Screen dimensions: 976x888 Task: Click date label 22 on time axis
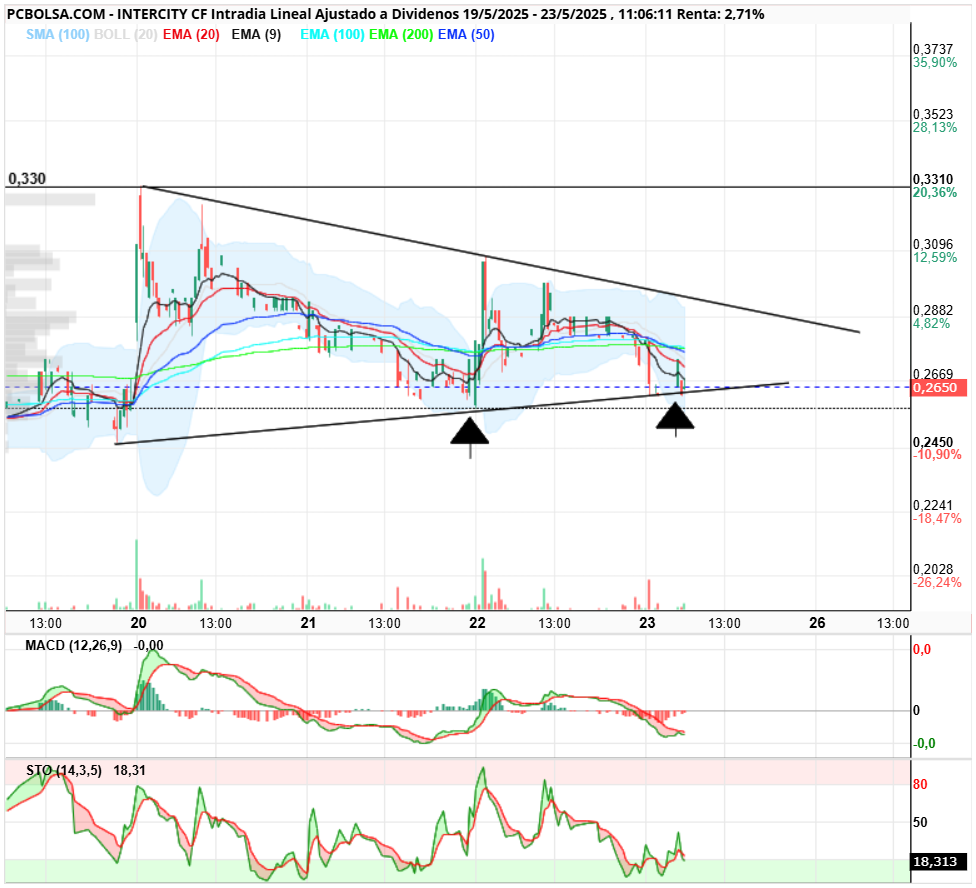[477, 623]
